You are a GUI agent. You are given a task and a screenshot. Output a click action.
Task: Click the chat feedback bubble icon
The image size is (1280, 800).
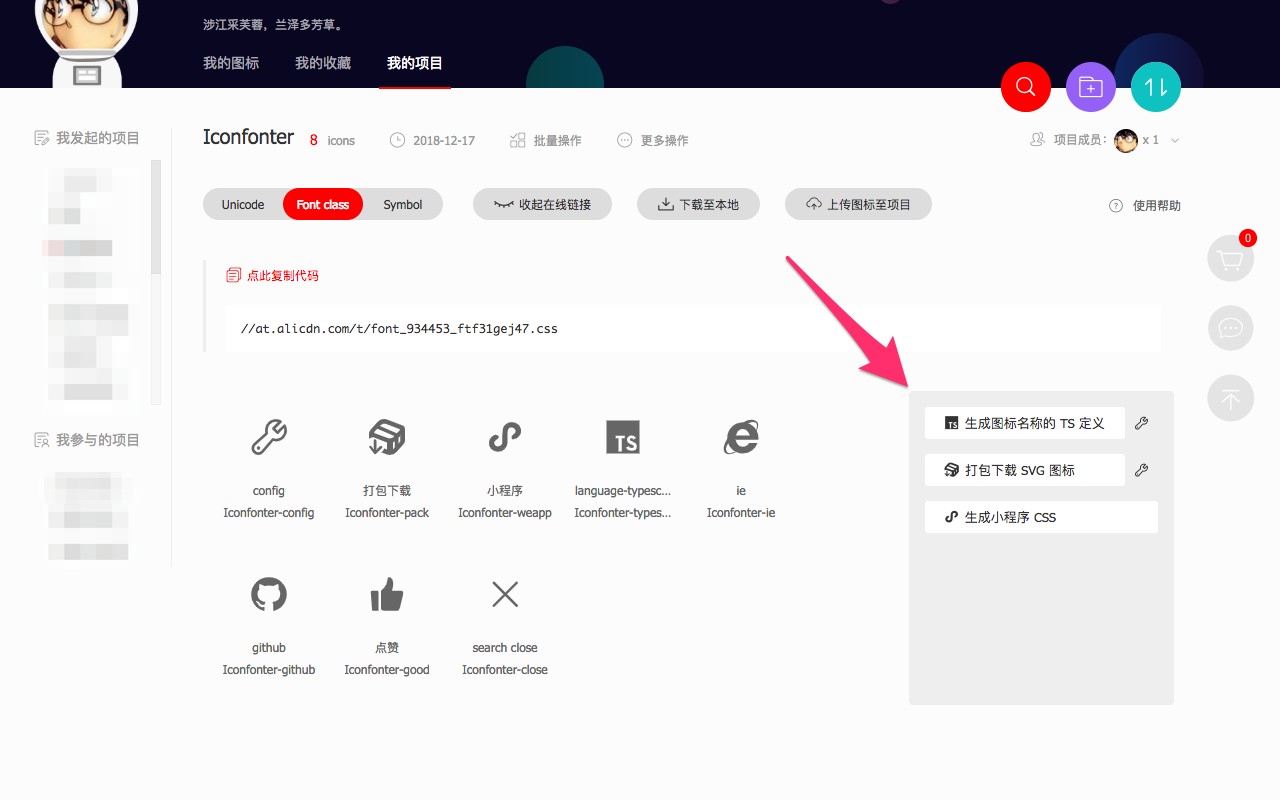tap(1230, 328)
